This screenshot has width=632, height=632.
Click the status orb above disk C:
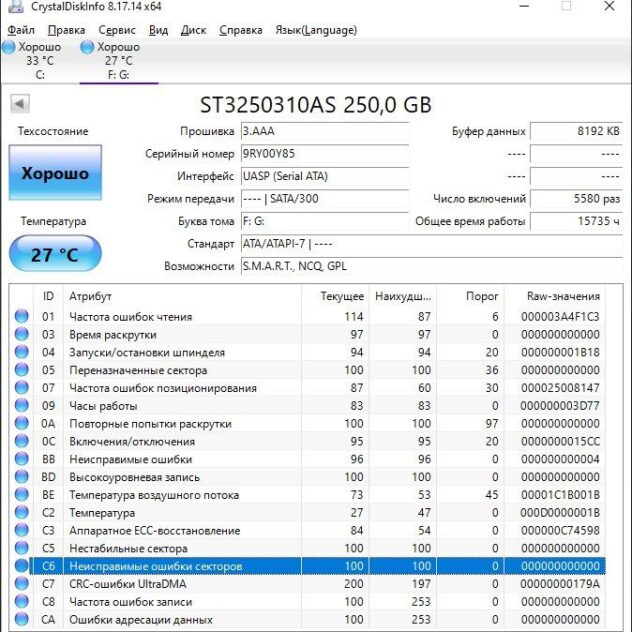(x=9, y=47)
